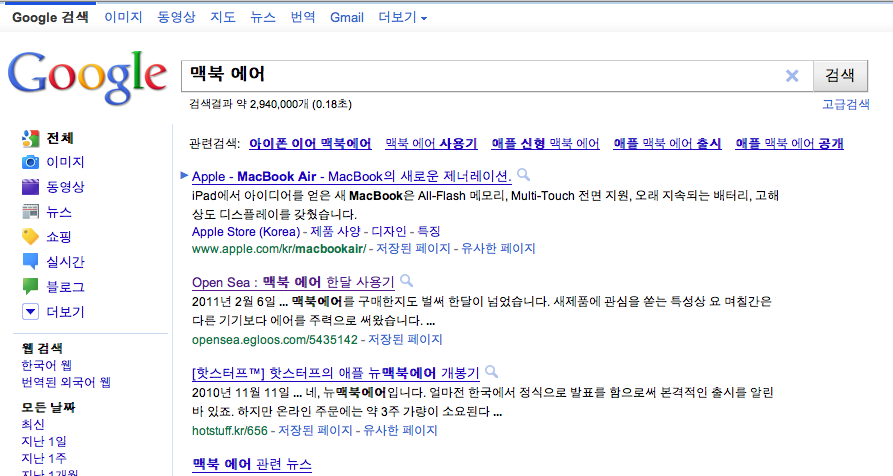893x476 pixels.
Task: Open 동영상 in the top navigation bar
Action: tap(177, 18)
